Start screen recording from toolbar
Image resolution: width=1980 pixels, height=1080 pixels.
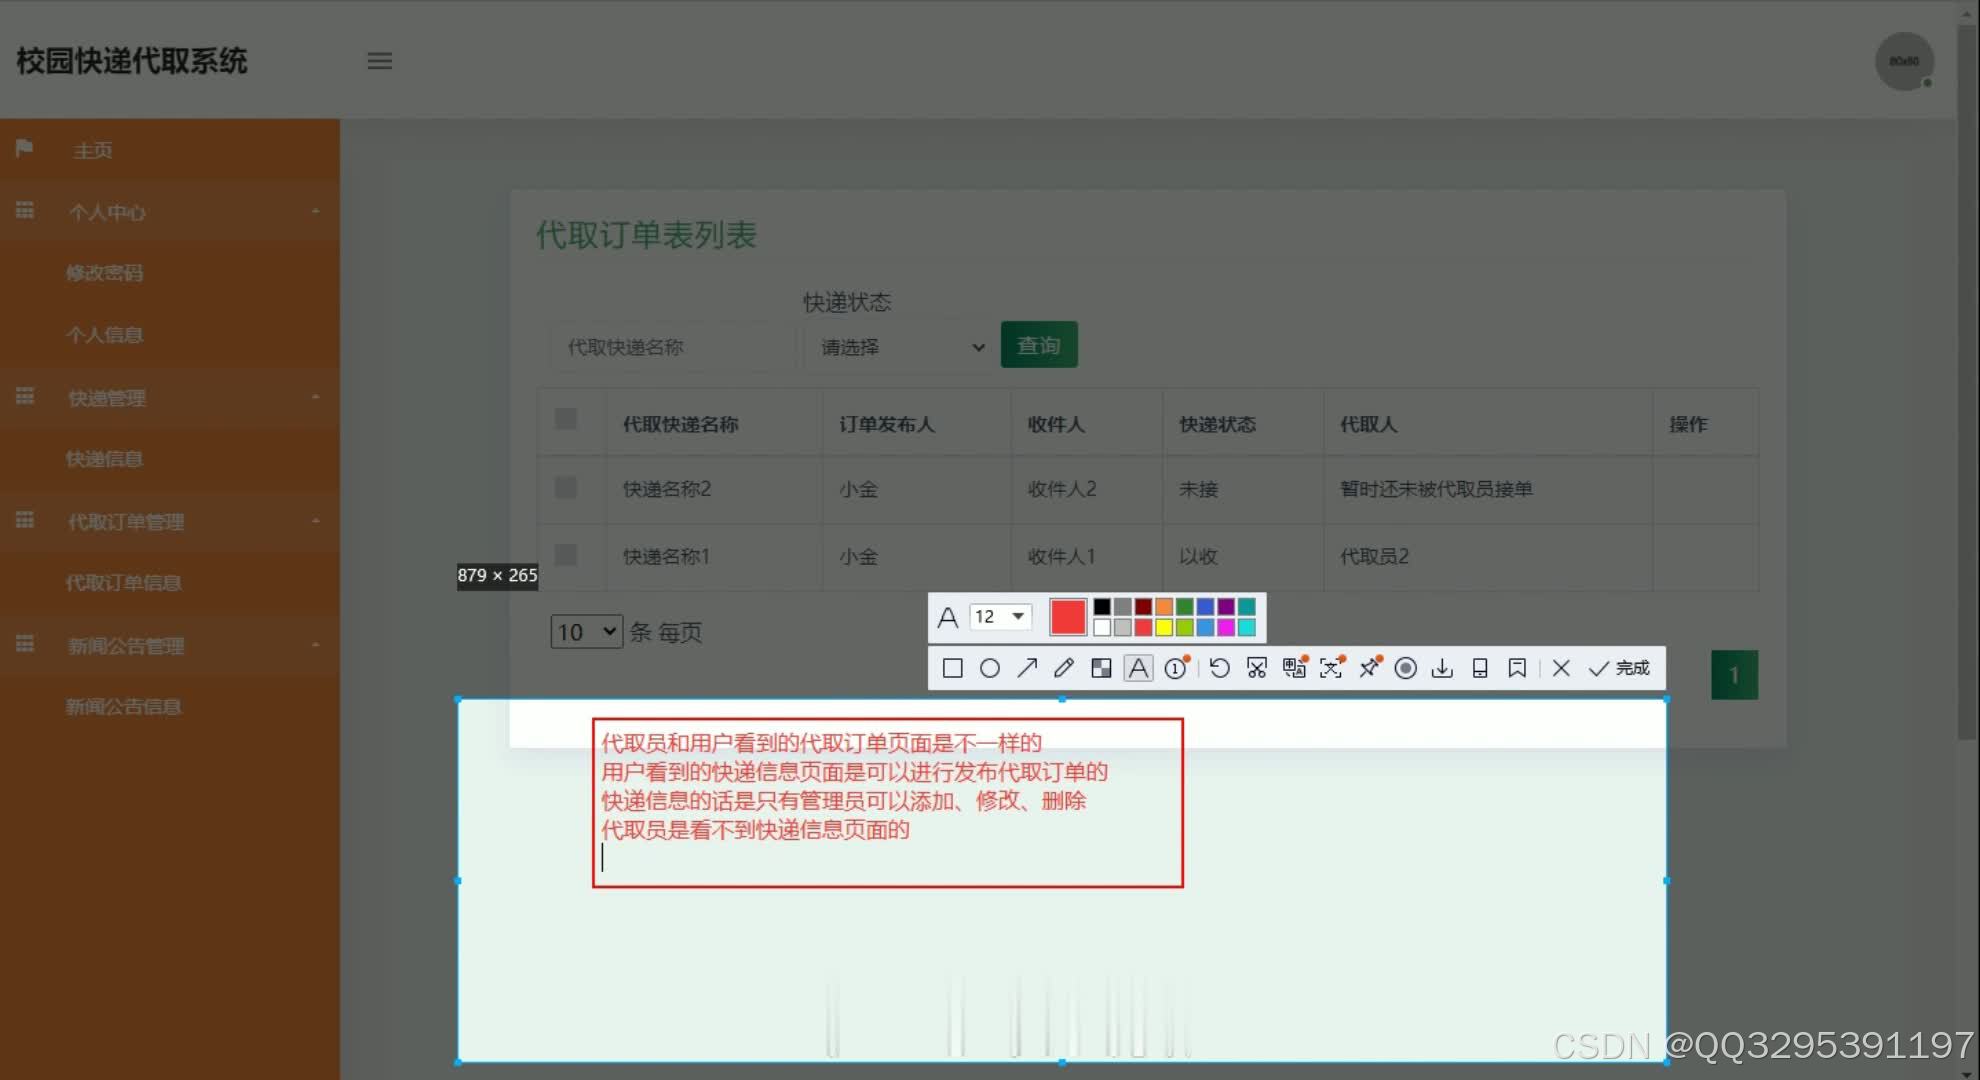(x=1406, y=668)
